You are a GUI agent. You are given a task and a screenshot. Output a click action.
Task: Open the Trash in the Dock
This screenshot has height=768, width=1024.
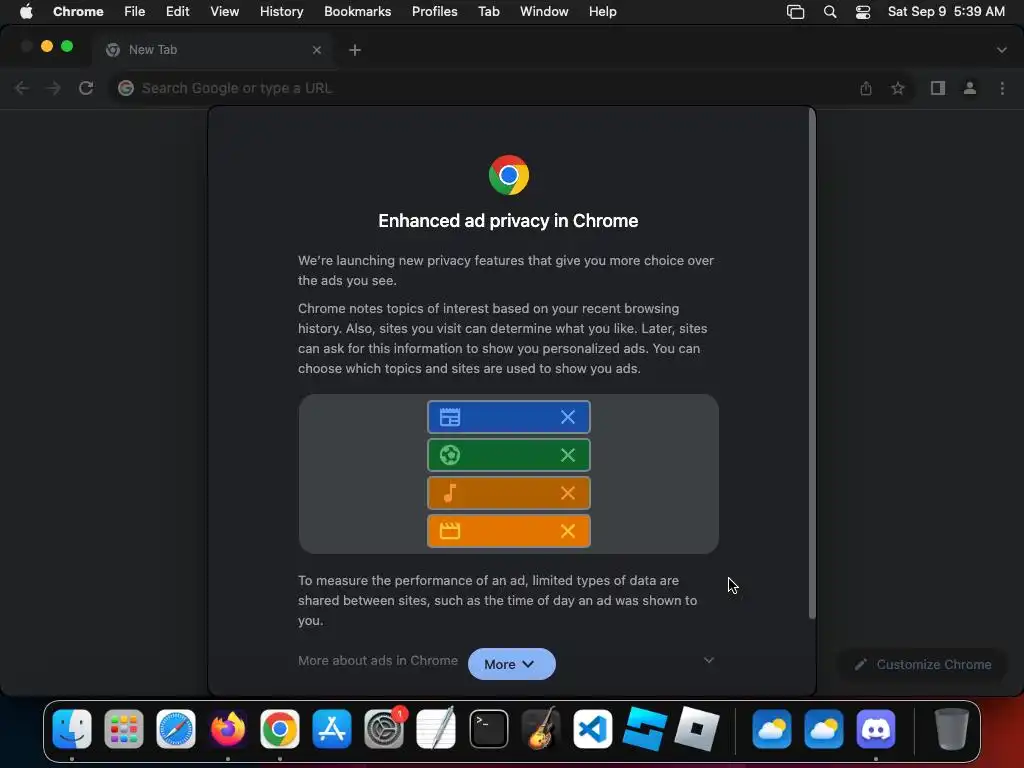(952, 729)
